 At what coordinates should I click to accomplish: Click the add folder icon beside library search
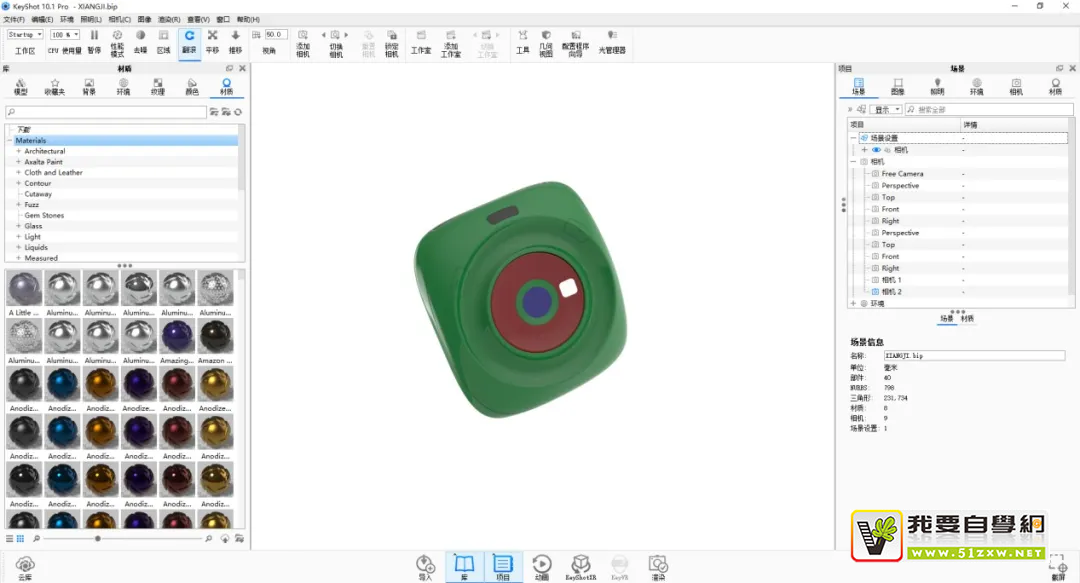point(214,112)
